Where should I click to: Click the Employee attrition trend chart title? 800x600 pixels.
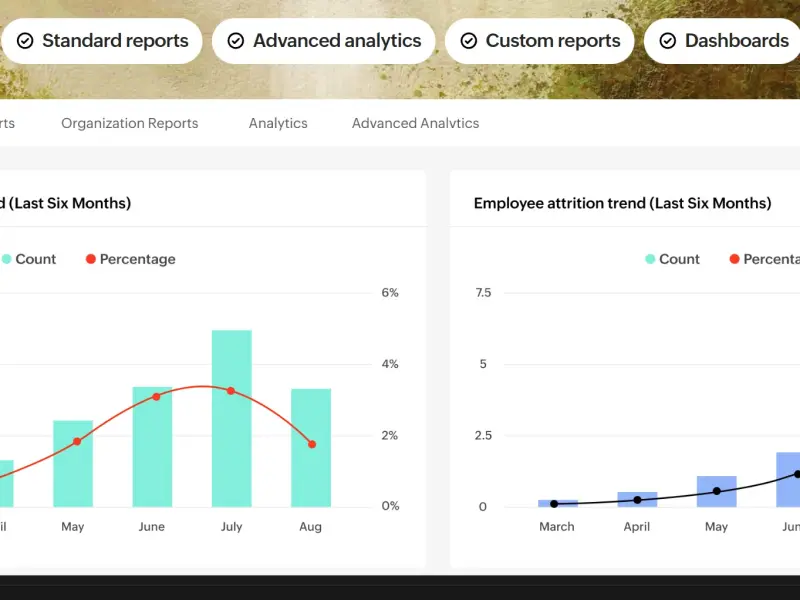click(x=622, y=203)
